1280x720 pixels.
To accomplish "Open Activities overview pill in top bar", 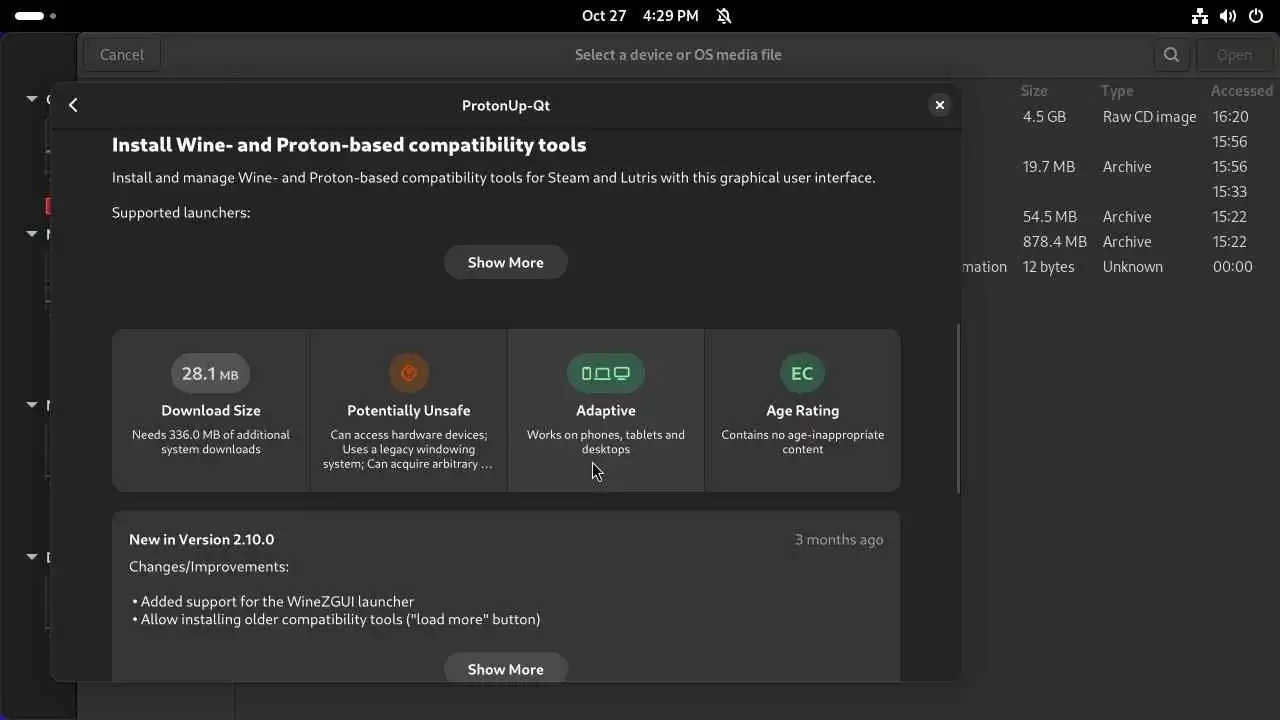I will [36, 16].
